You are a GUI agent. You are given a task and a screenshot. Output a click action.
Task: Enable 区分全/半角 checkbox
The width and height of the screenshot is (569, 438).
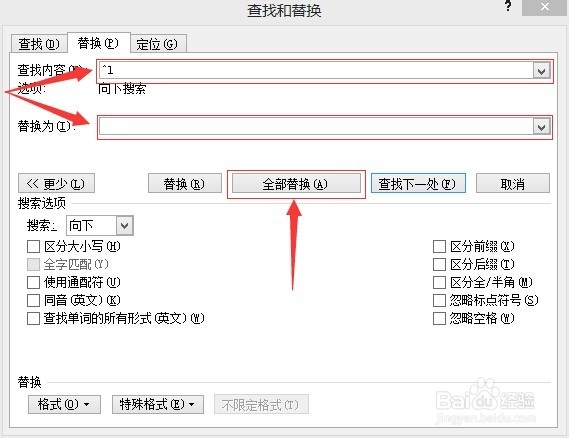coord(439,282)
